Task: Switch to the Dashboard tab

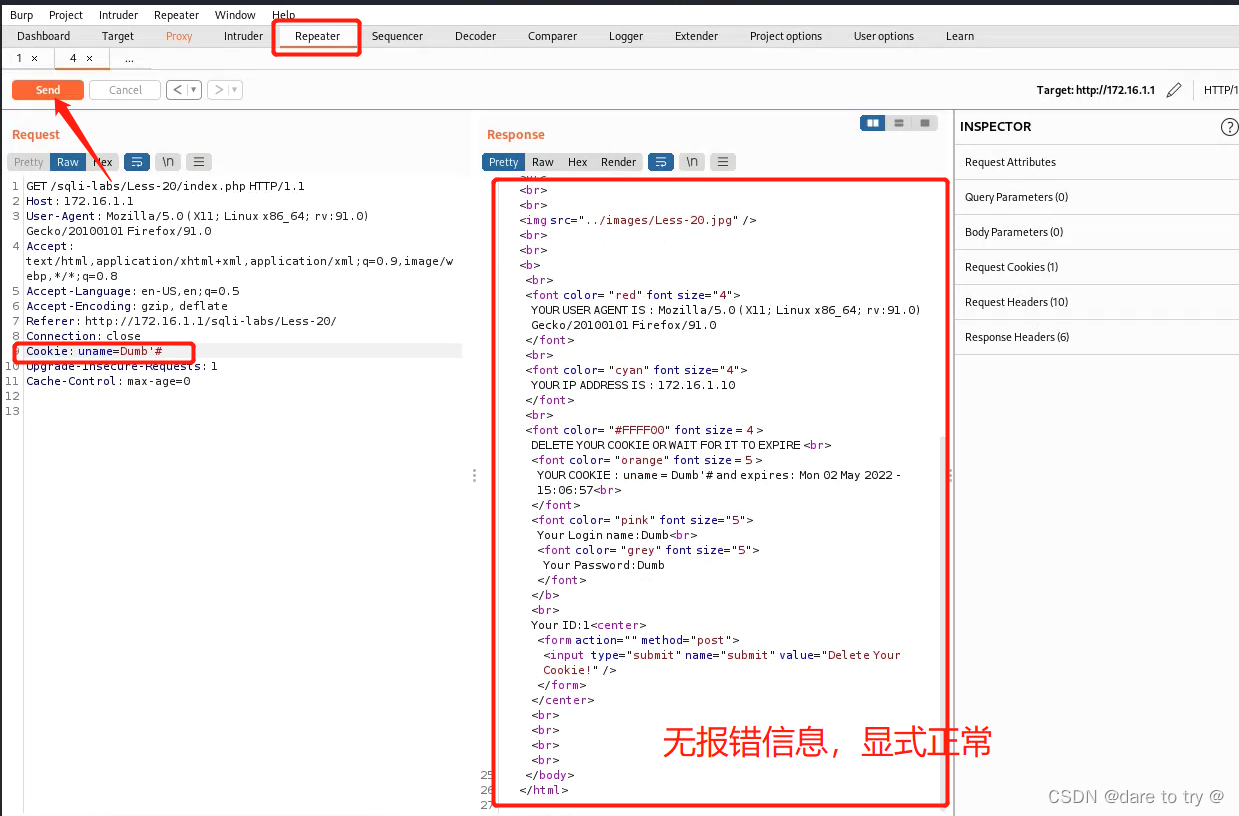Action: coord(44,36)
